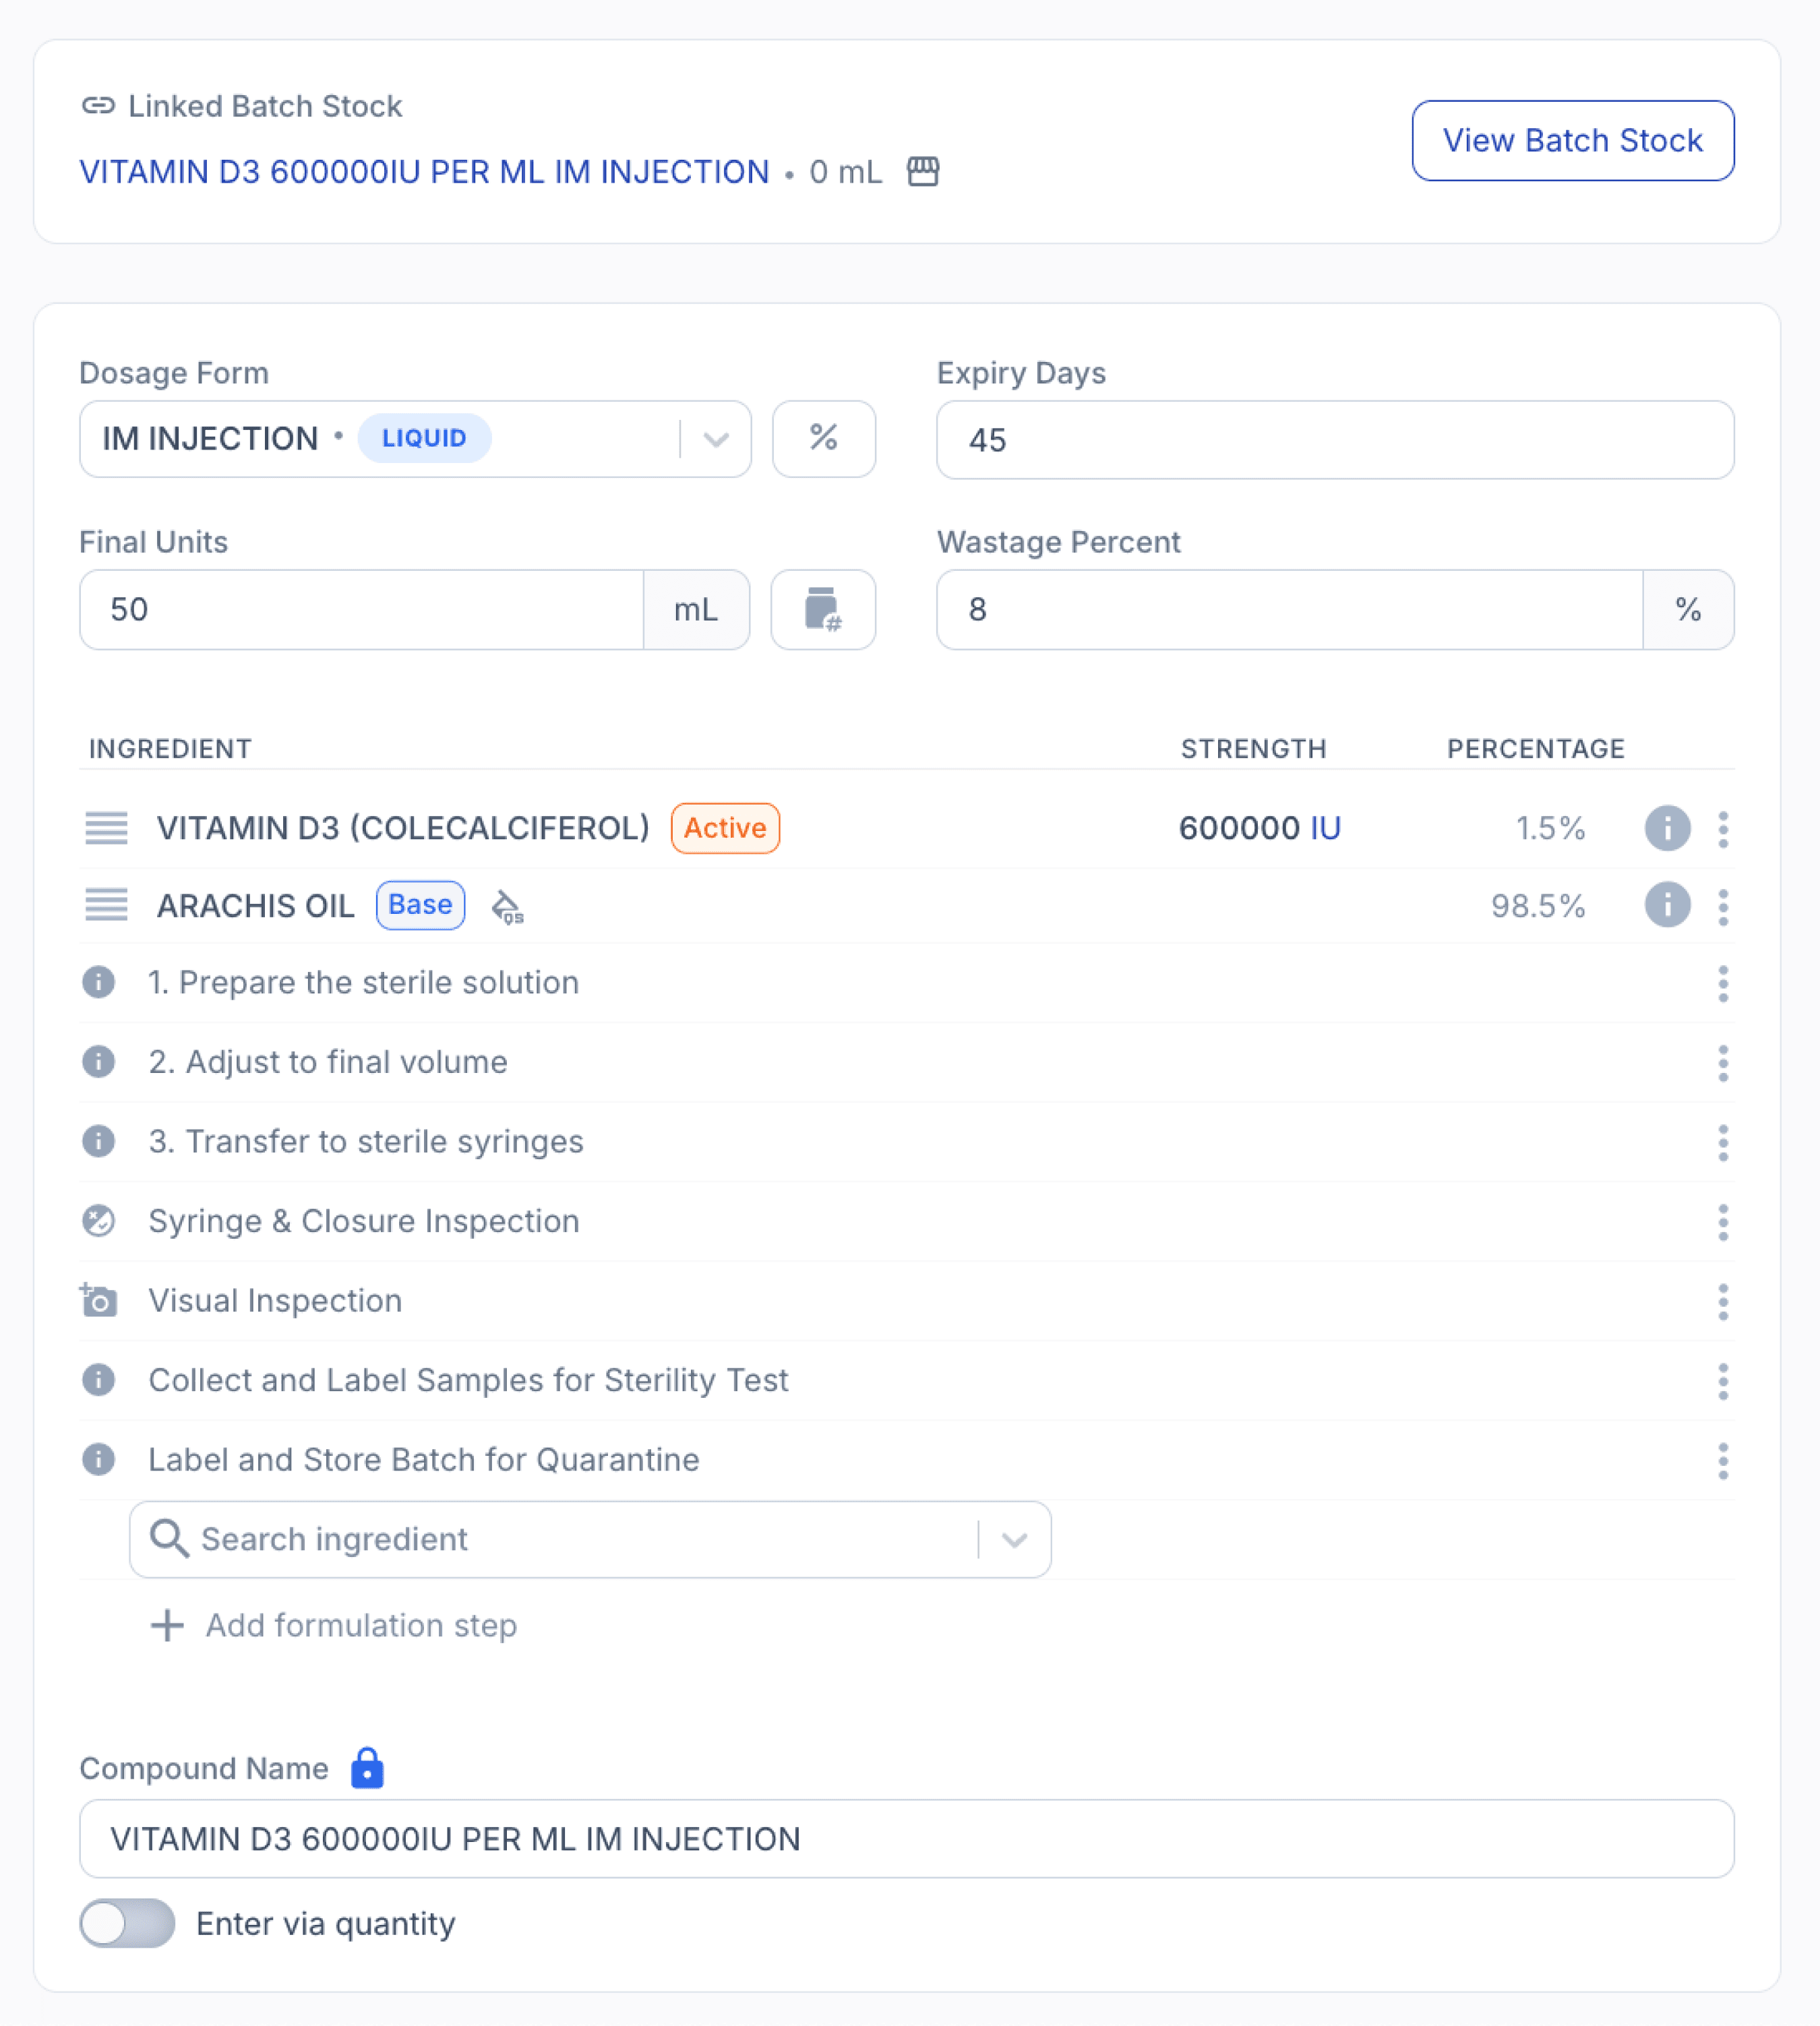Open options for Visual Inspection step
Viewport: 1820px width, 2026px height.
pos(1722,1301)
